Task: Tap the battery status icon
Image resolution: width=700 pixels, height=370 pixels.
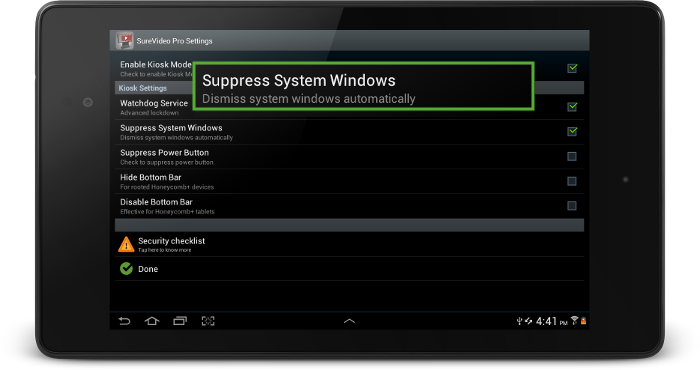Action: 583,320
